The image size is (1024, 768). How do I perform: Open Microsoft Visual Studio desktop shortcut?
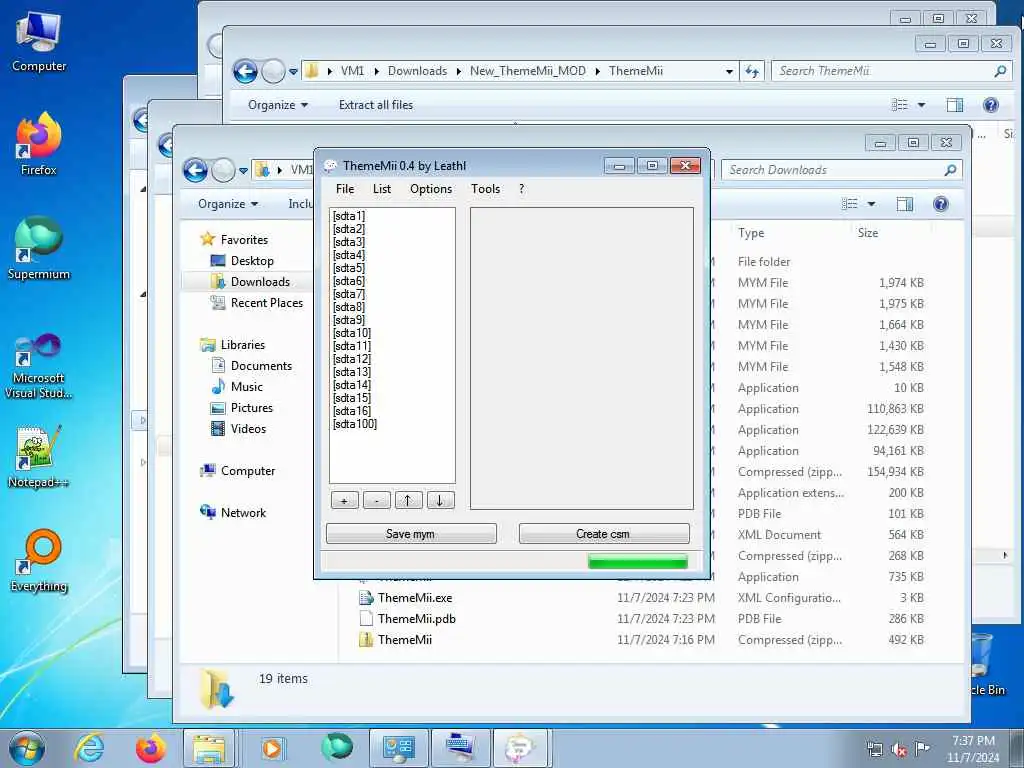point(39,366)
